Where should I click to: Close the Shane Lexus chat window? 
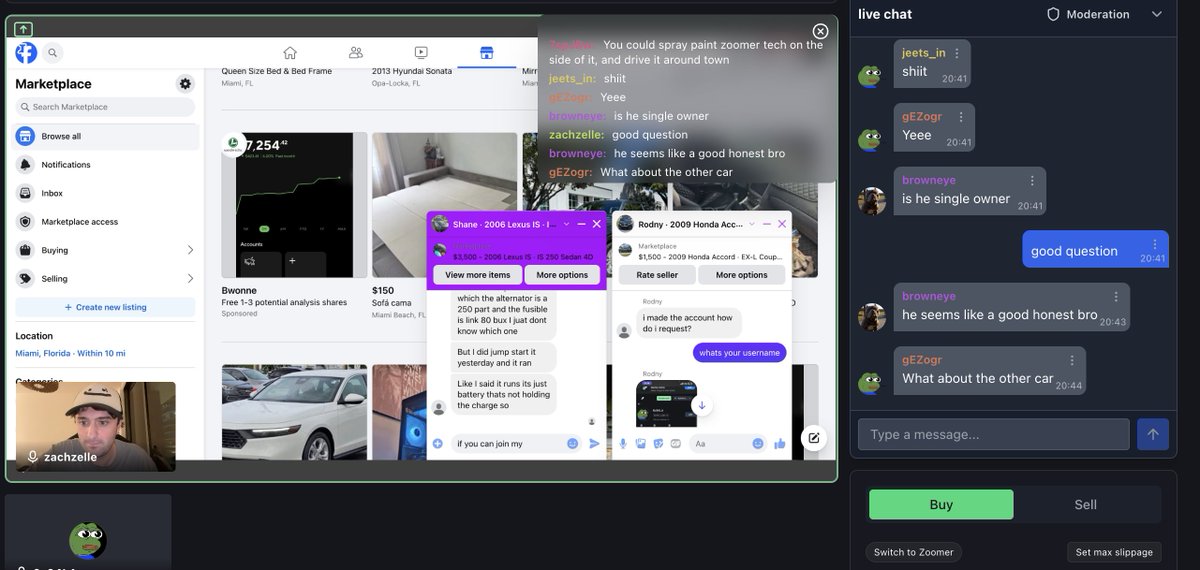(597, 224)
